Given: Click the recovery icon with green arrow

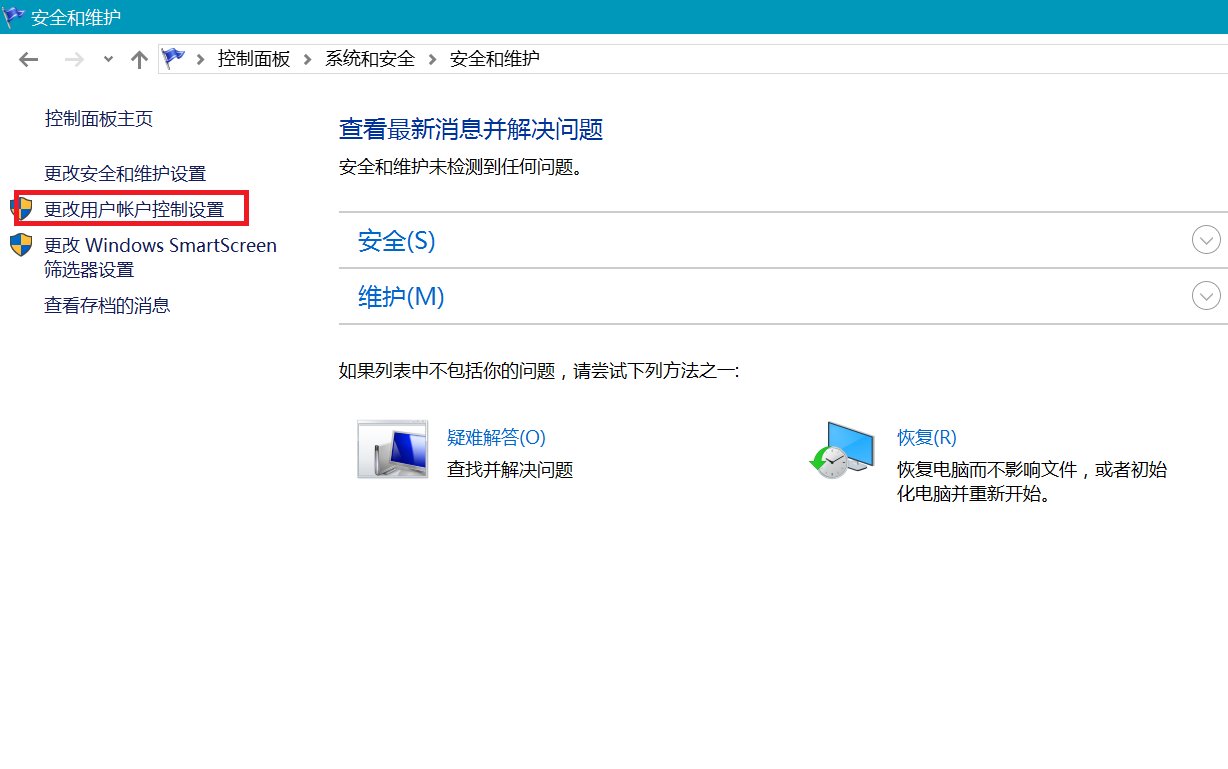Looking at the screenshot, I should click(842, 451).
